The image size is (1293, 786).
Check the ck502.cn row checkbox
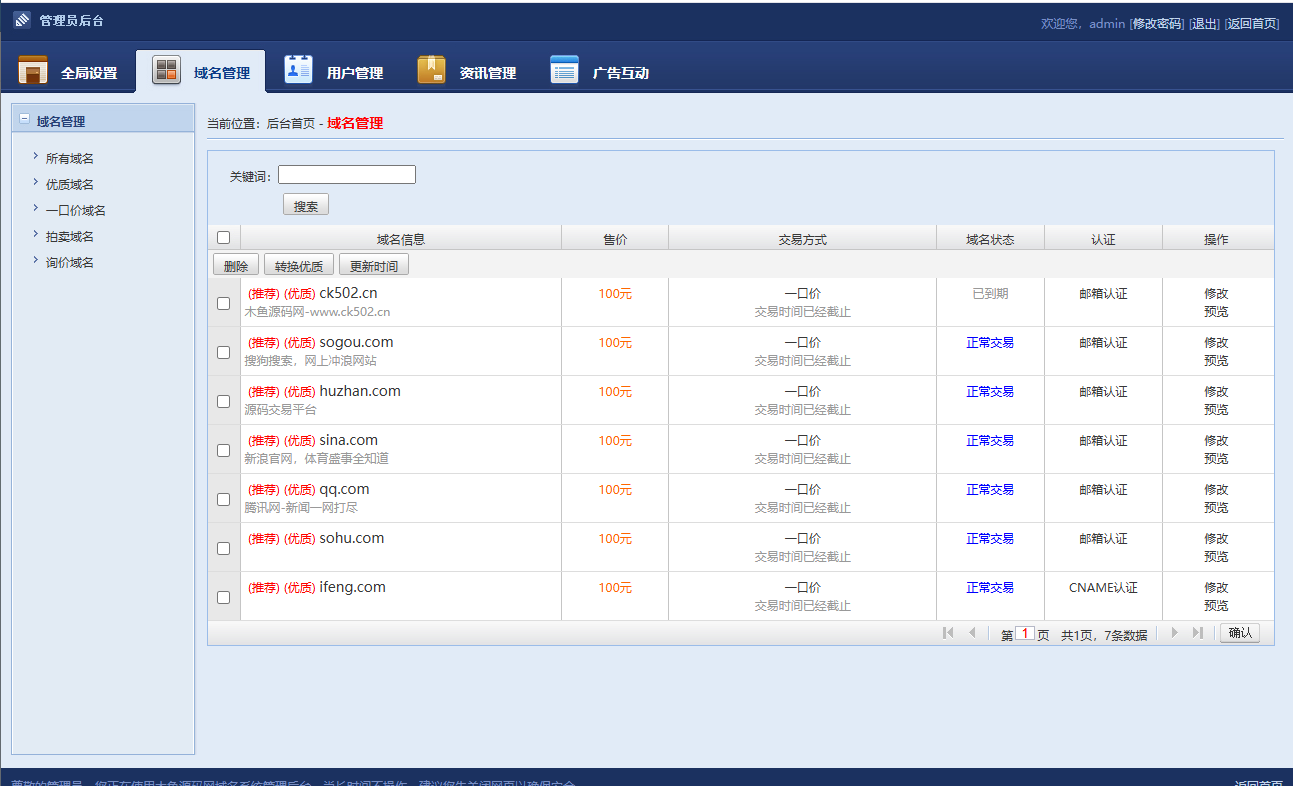(x=224, y=303)
